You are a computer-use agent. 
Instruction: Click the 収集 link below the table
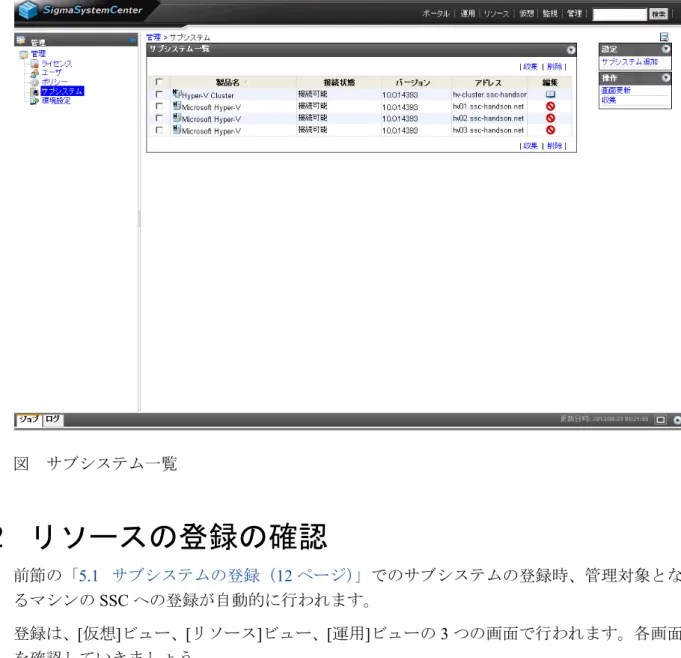point(530,146)
